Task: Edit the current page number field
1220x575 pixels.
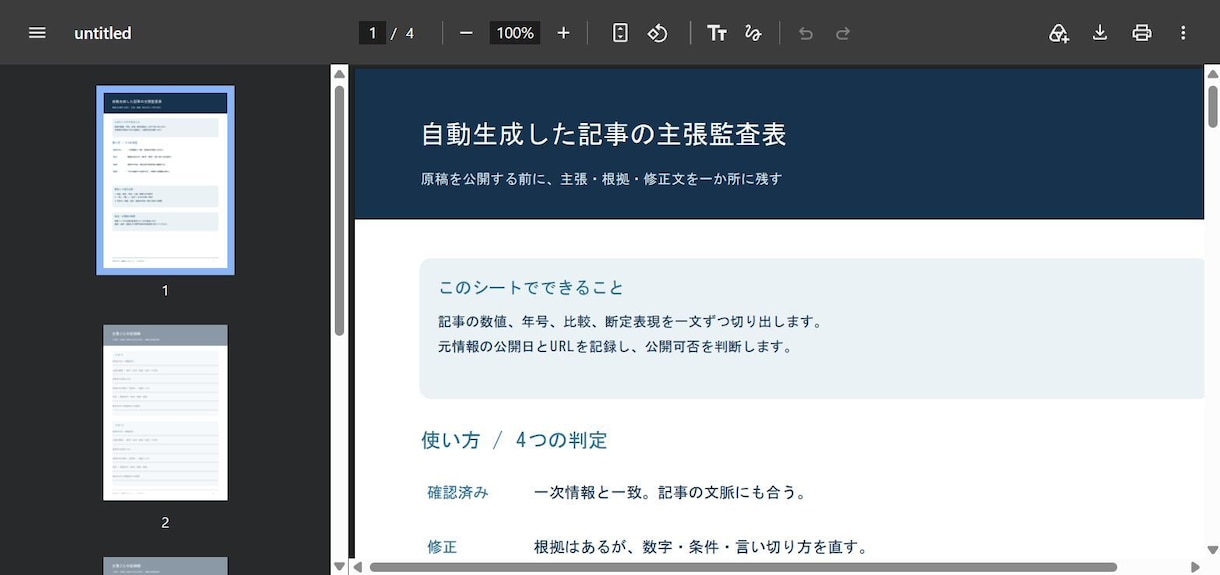Action: (372, 33)
